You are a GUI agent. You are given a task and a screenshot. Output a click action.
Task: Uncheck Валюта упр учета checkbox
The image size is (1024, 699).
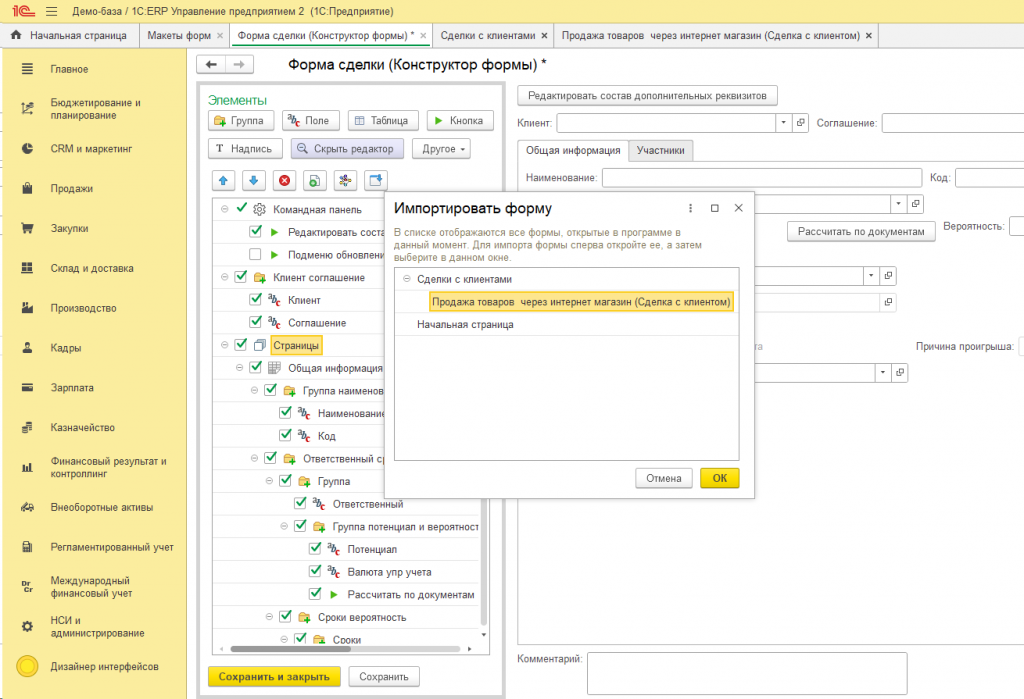coord(315,571)
